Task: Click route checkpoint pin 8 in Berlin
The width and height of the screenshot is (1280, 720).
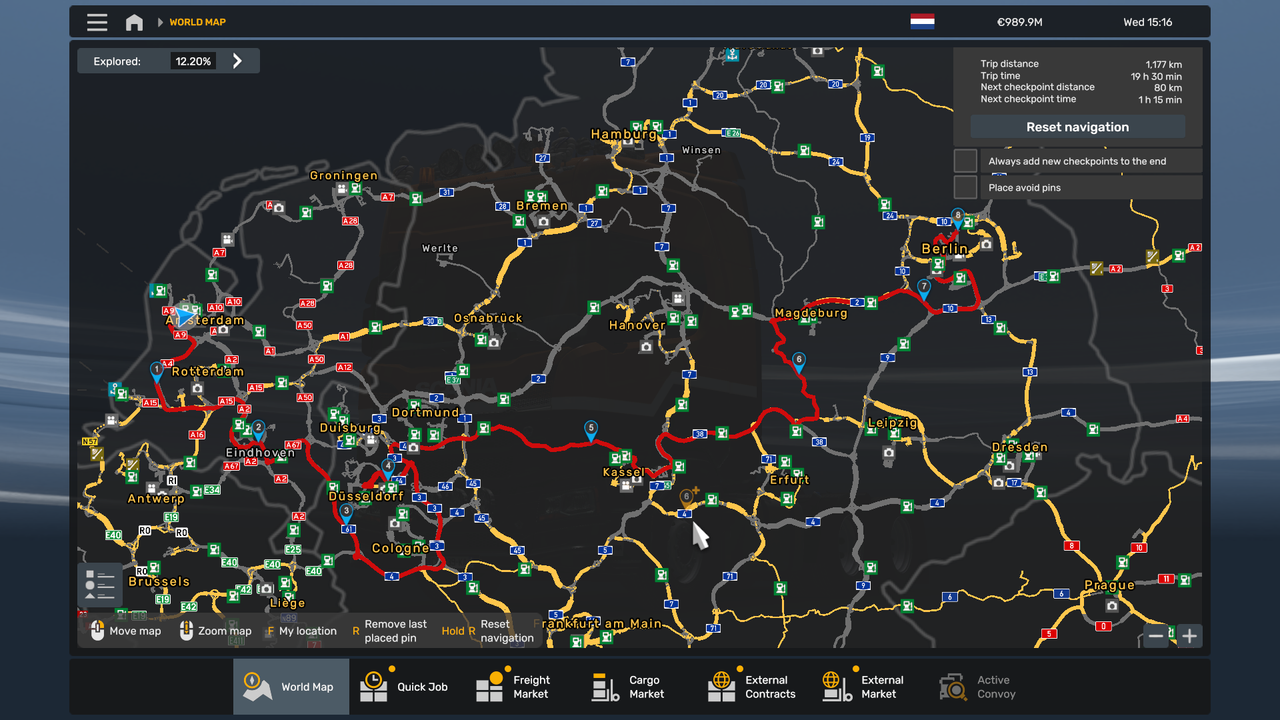Action: tap(958, 217)
